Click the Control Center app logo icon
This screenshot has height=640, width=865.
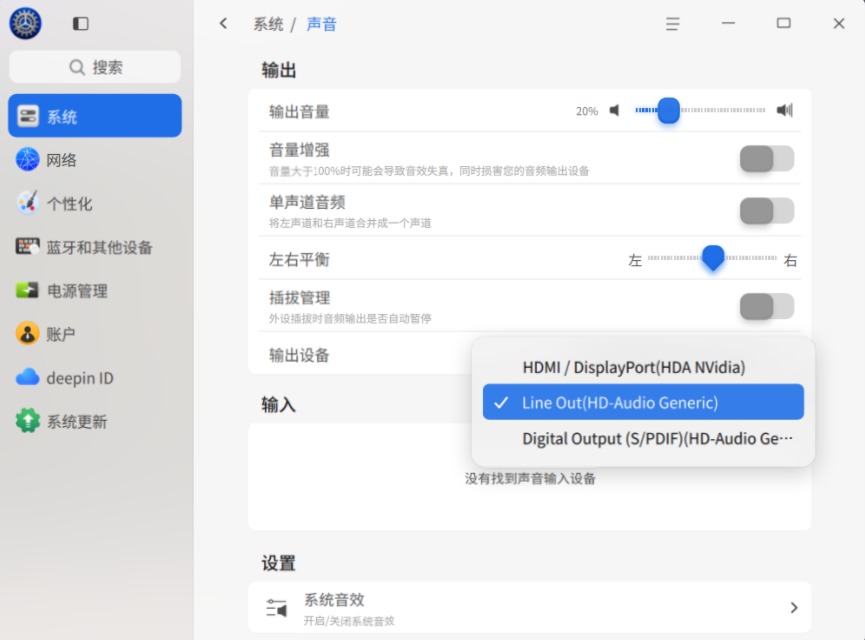tap(25, 23)
